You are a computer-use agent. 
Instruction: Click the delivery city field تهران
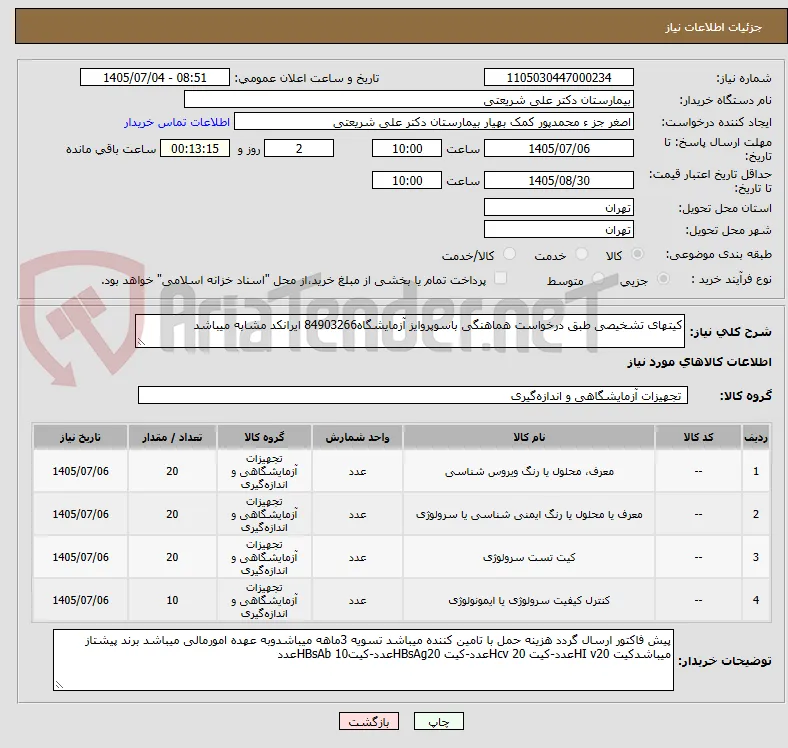pyautogui.click(x=558, y=229)
